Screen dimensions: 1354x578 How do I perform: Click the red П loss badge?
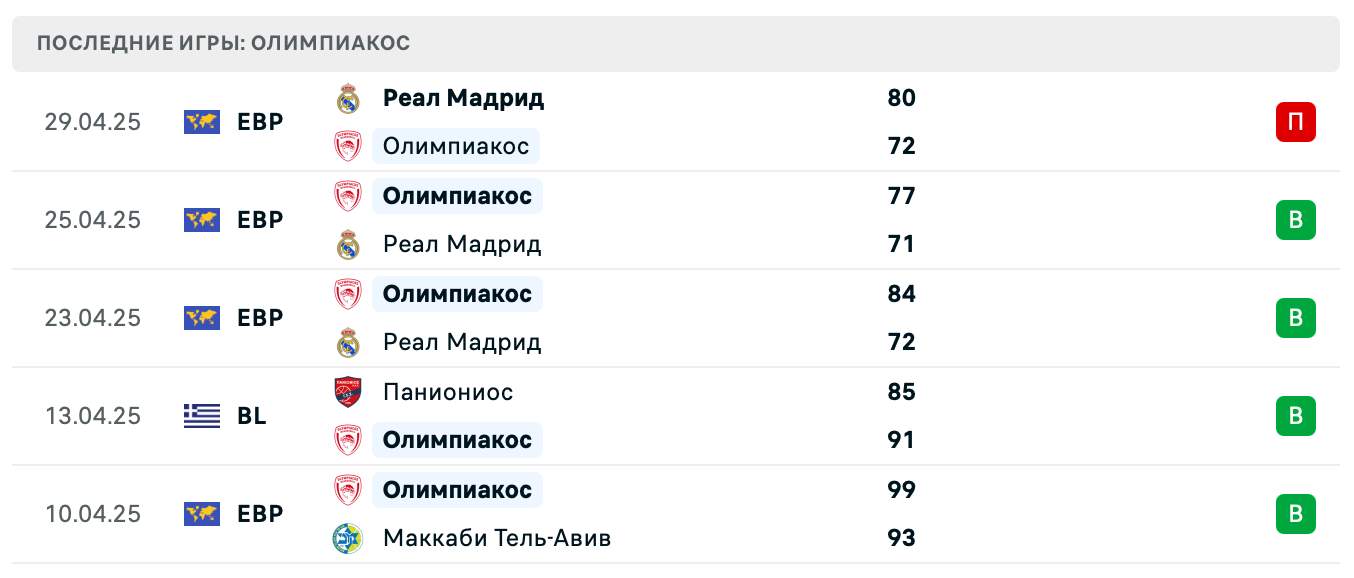click(1296, 122)
